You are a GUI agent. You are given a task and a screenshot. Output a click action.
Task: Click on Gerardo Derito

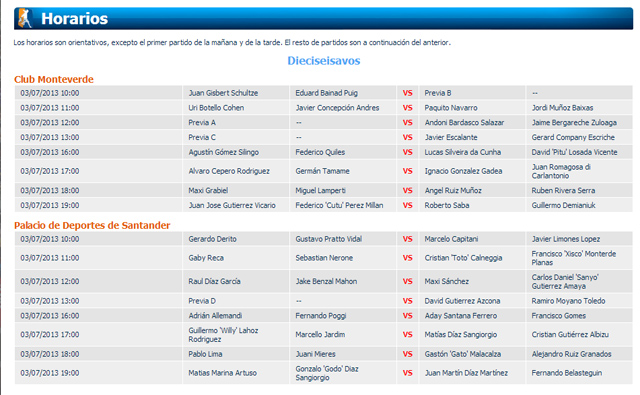coord(212,239)
